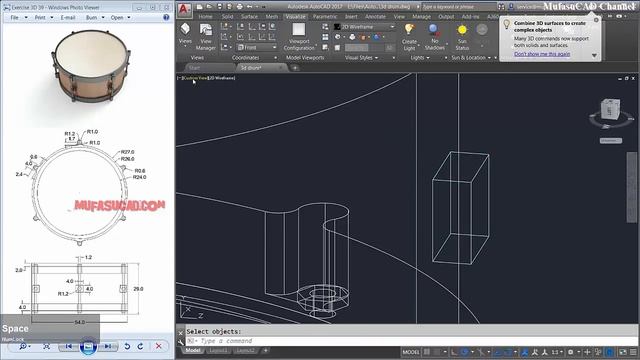Click the sign-in user icon in title bar
The height and width of the screenshot is (360, 640).
coord(511,7)
